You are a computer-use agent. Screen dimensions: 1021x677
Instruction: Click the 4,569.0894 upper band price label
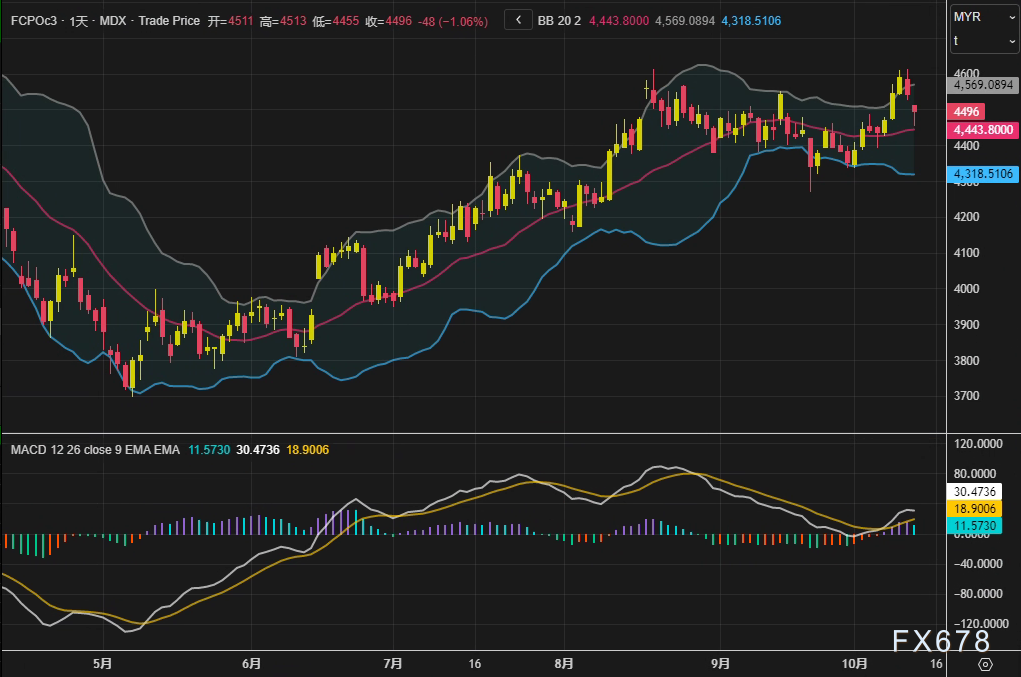point(982,86)
